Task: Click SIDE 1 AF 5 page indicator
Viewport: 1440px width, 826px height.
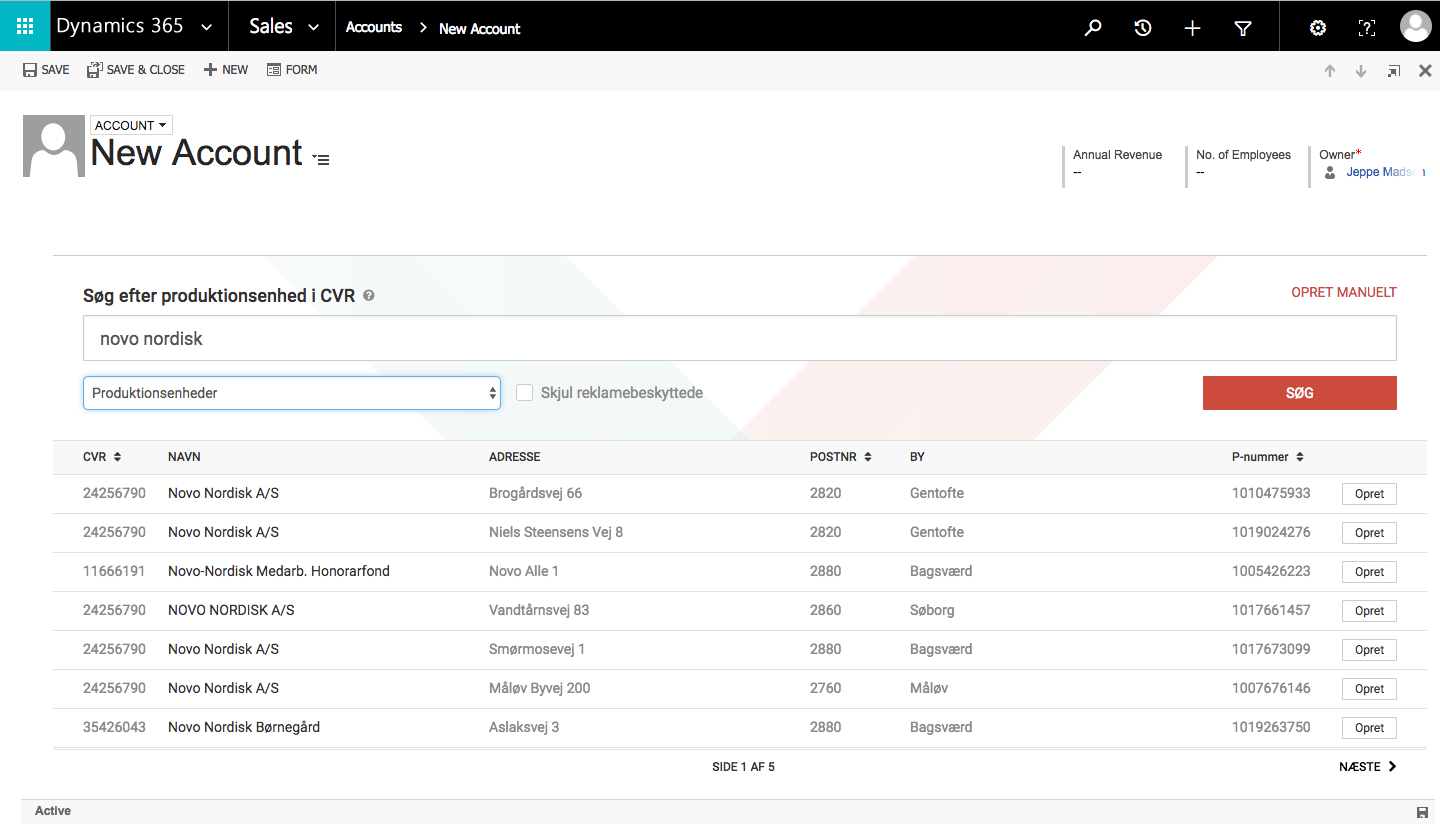Action: (743, 767)
